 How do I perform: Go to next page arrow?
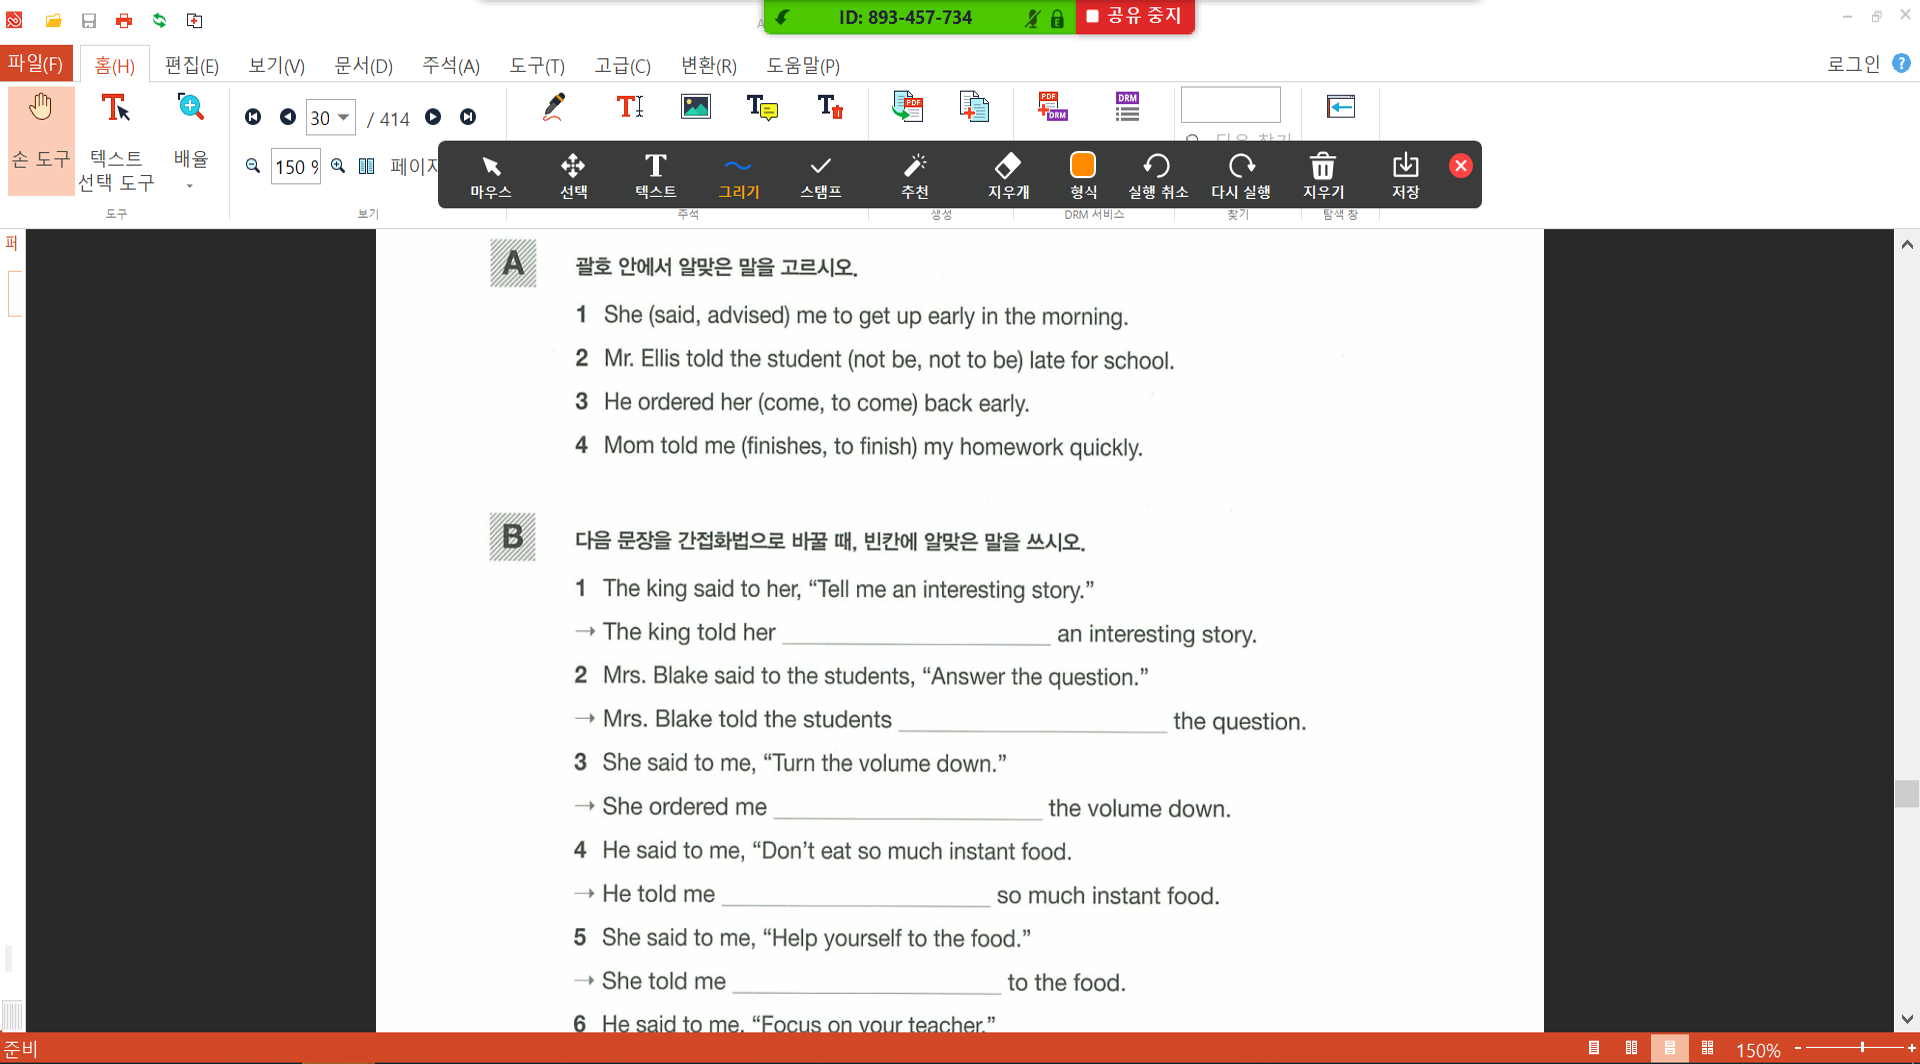pyautogui.click(x=433, y=117)
